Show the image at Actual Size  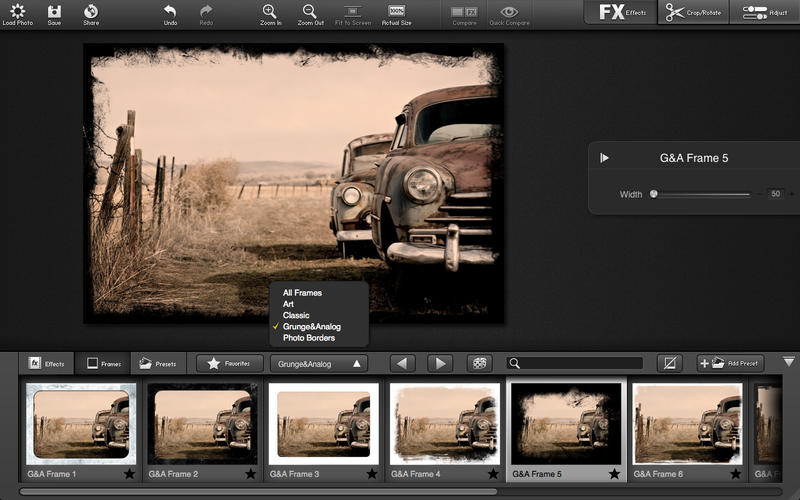coord(396,11)
